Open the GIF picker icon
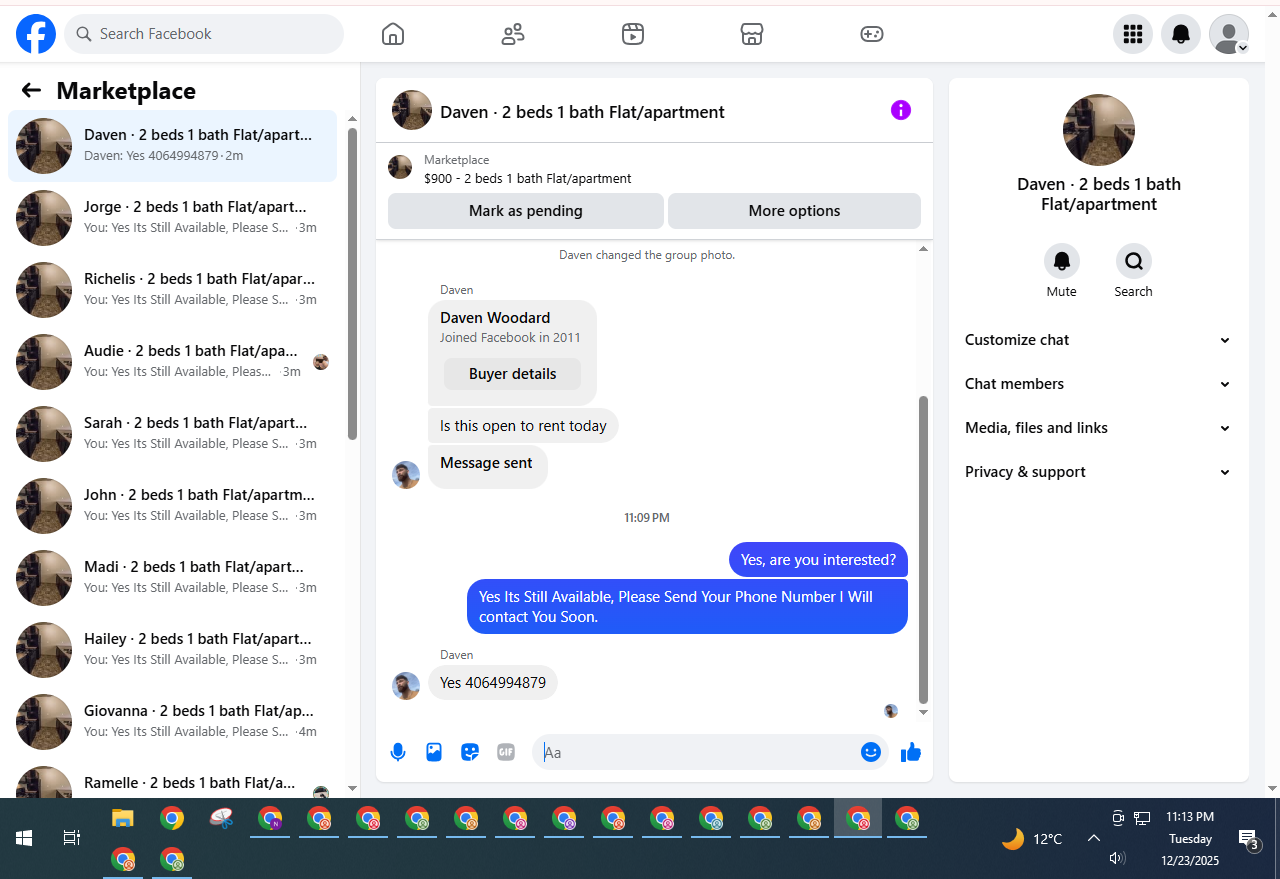The height and width of the screenshot is (879, 1280). (x=506, y=752)
